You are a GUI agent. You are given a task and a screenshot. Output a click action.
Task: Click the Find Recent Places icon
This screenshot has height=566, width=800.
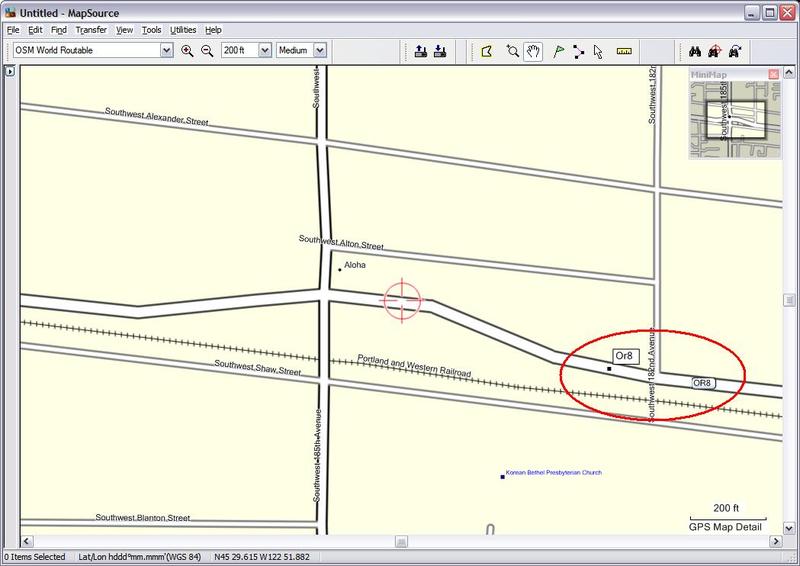(735, 51)
